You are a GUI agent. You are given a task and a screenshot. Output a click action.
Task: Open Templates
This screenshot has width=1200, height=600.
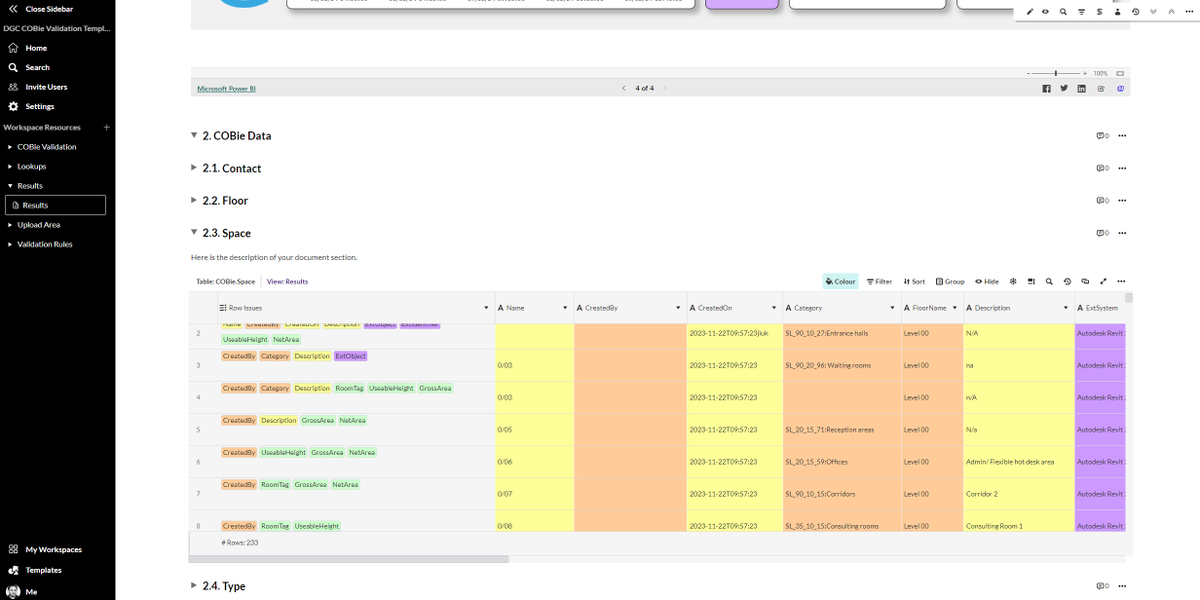coord(35,570)
